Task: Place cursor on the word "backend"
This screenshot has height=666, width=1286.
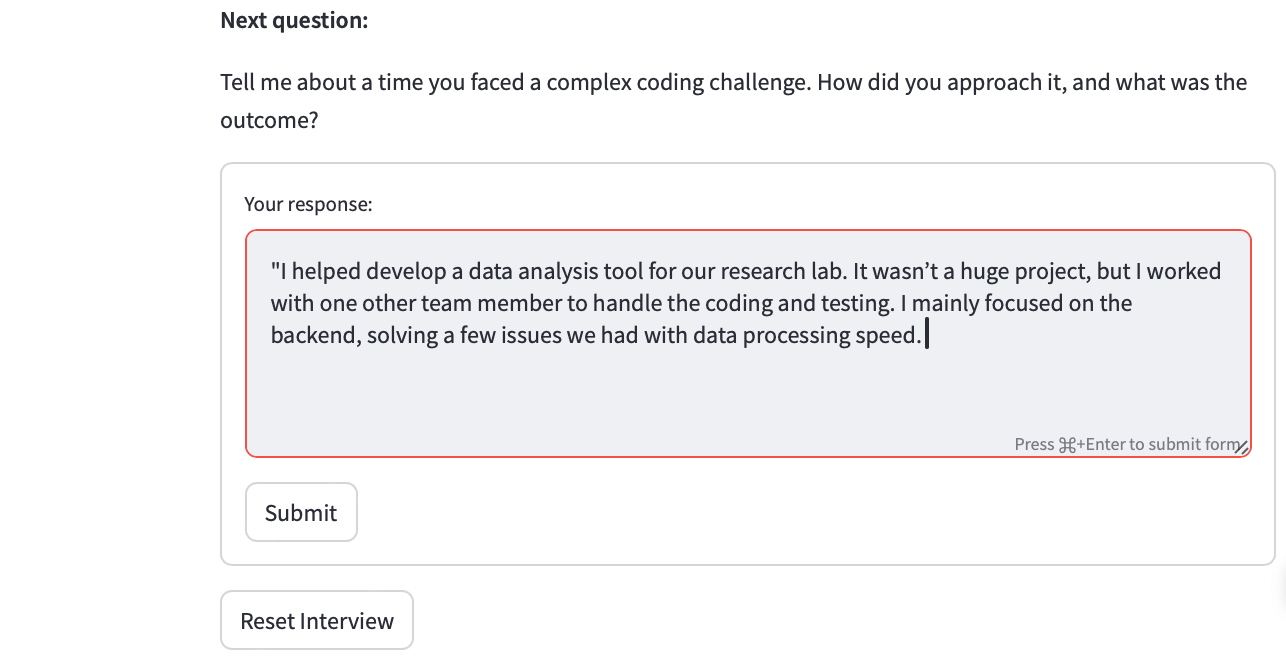Action: 314,335
